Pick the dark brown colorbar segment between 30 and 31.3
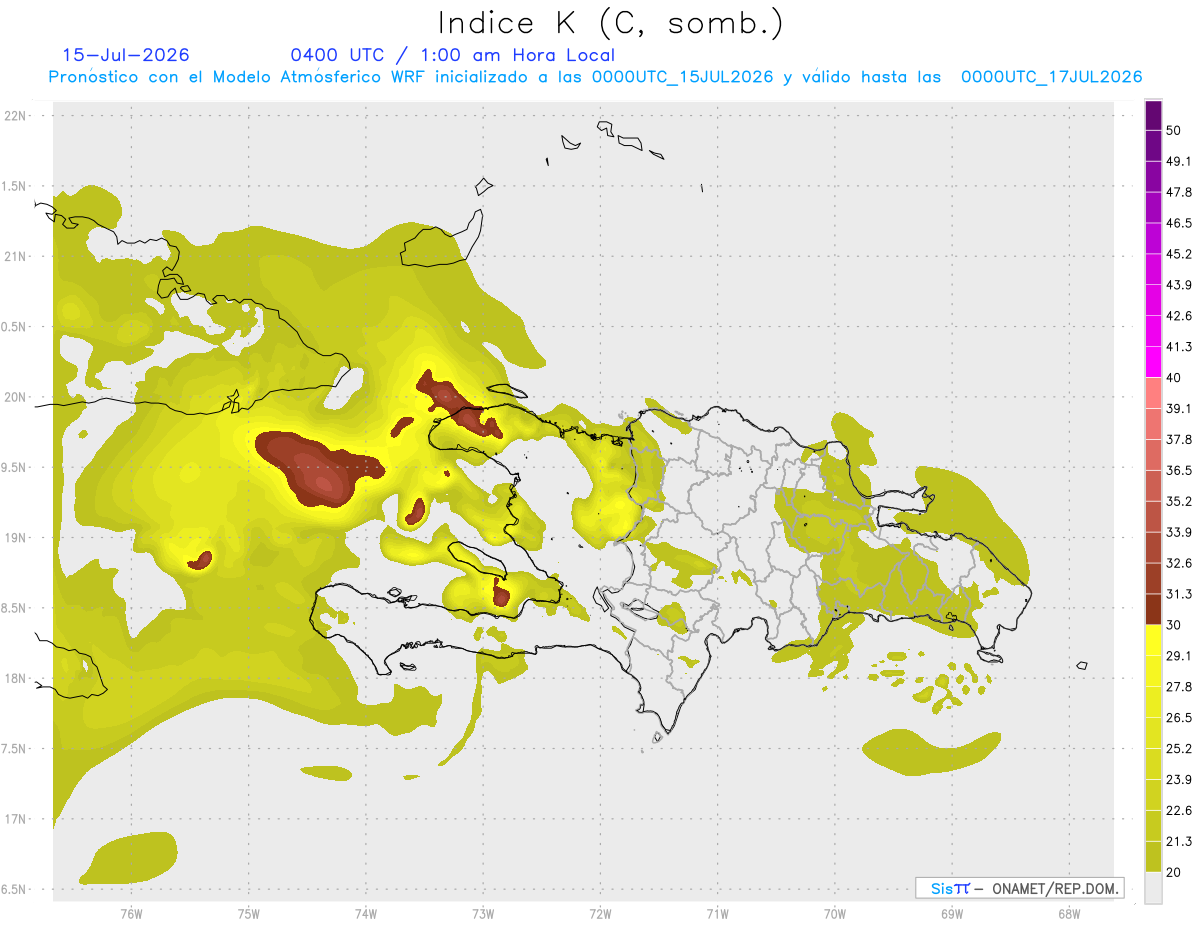The height and width of the screenshot is (927, 1200). coord(1154,609)
